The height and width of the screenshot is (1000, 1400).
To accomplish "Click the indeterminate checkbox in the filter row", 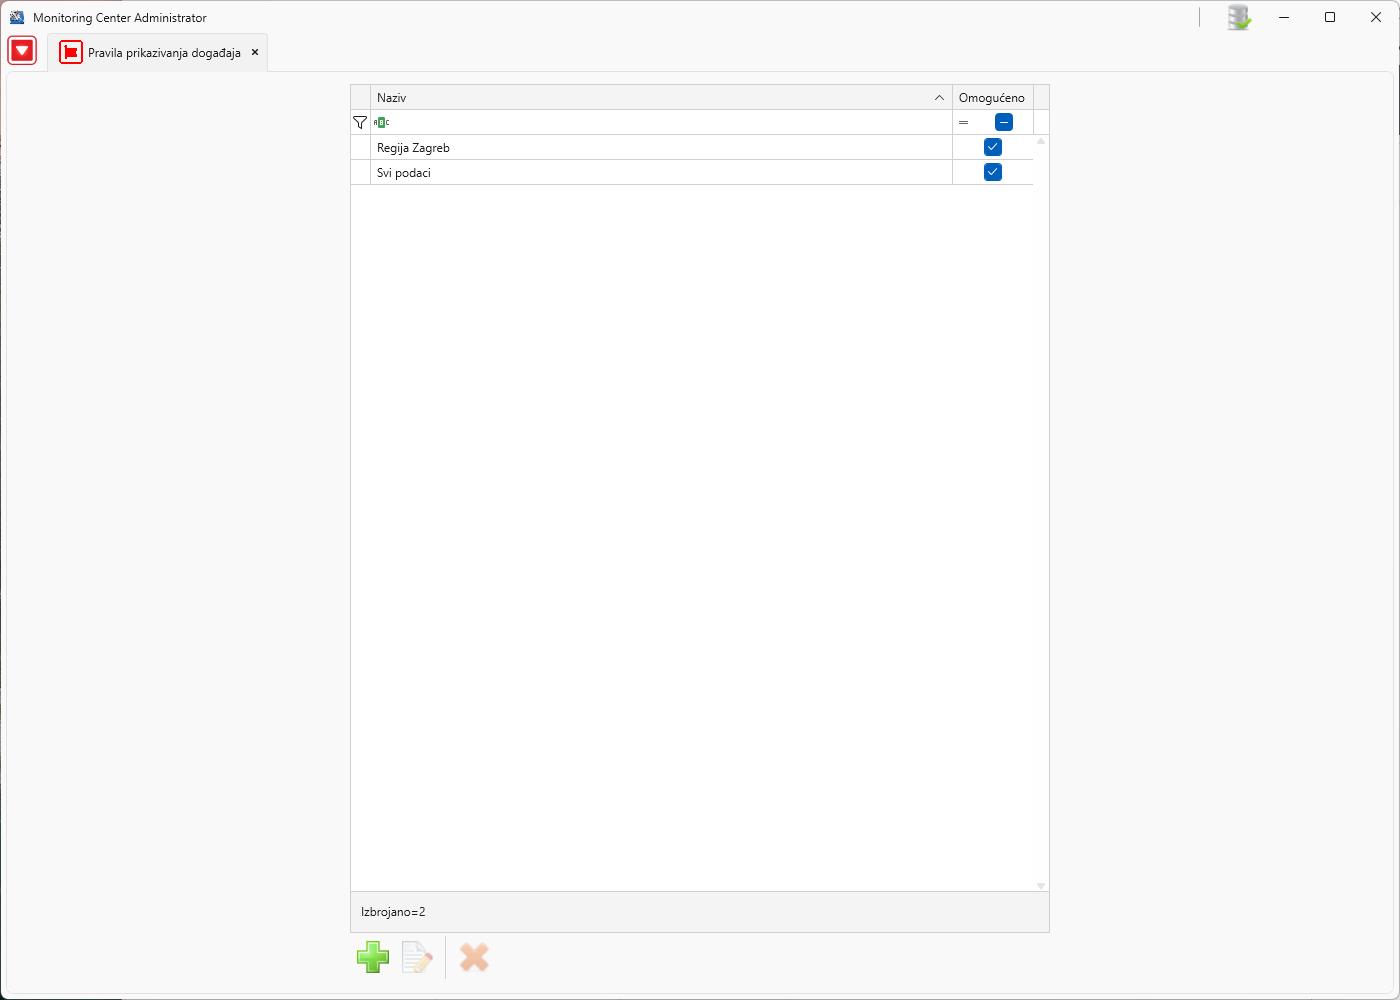I will [1004, 121].
